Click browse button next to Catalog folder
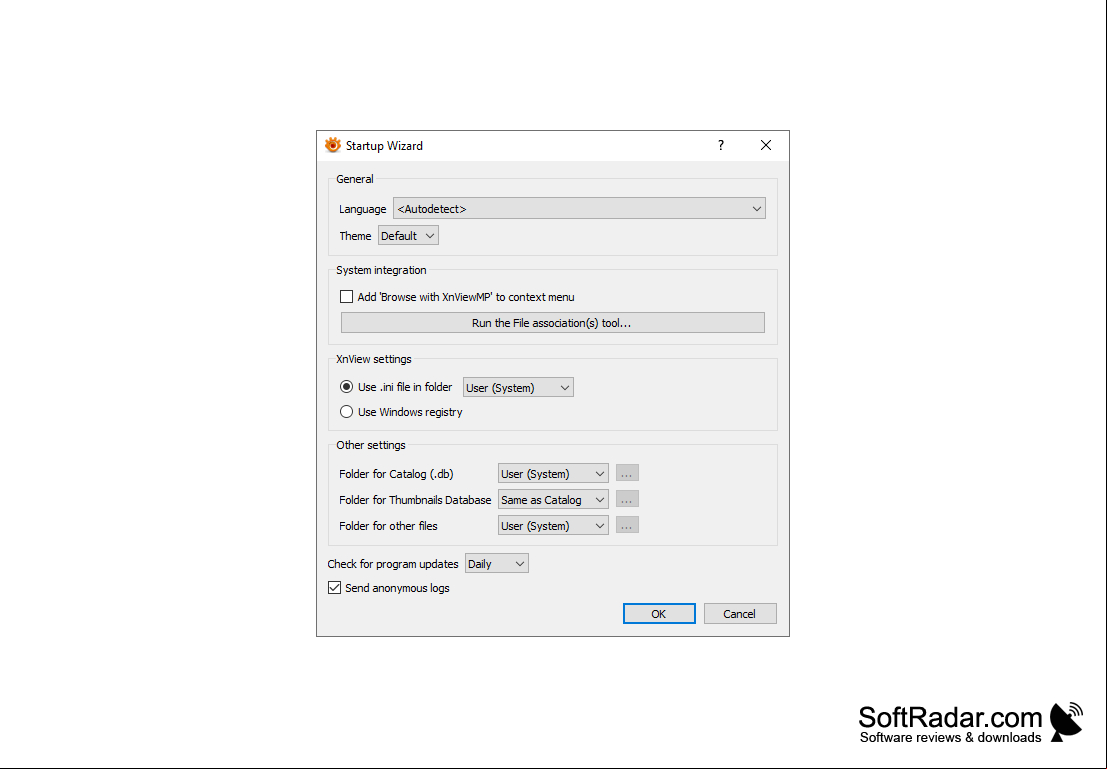 [x=627, y=473]
